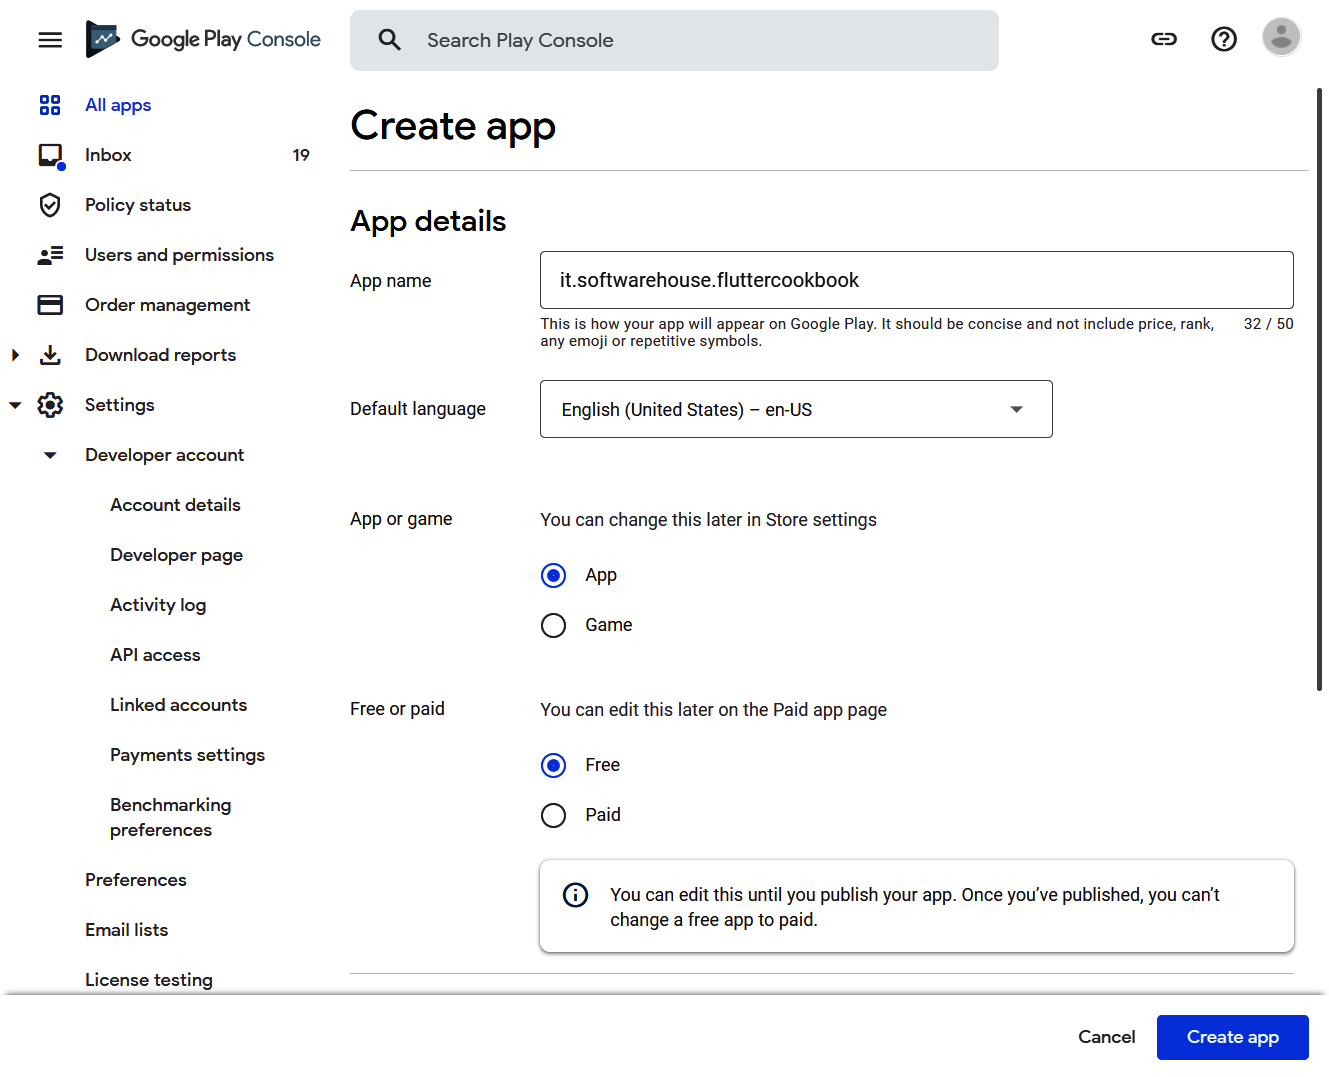Select the Free radio button

coord(553,765)
